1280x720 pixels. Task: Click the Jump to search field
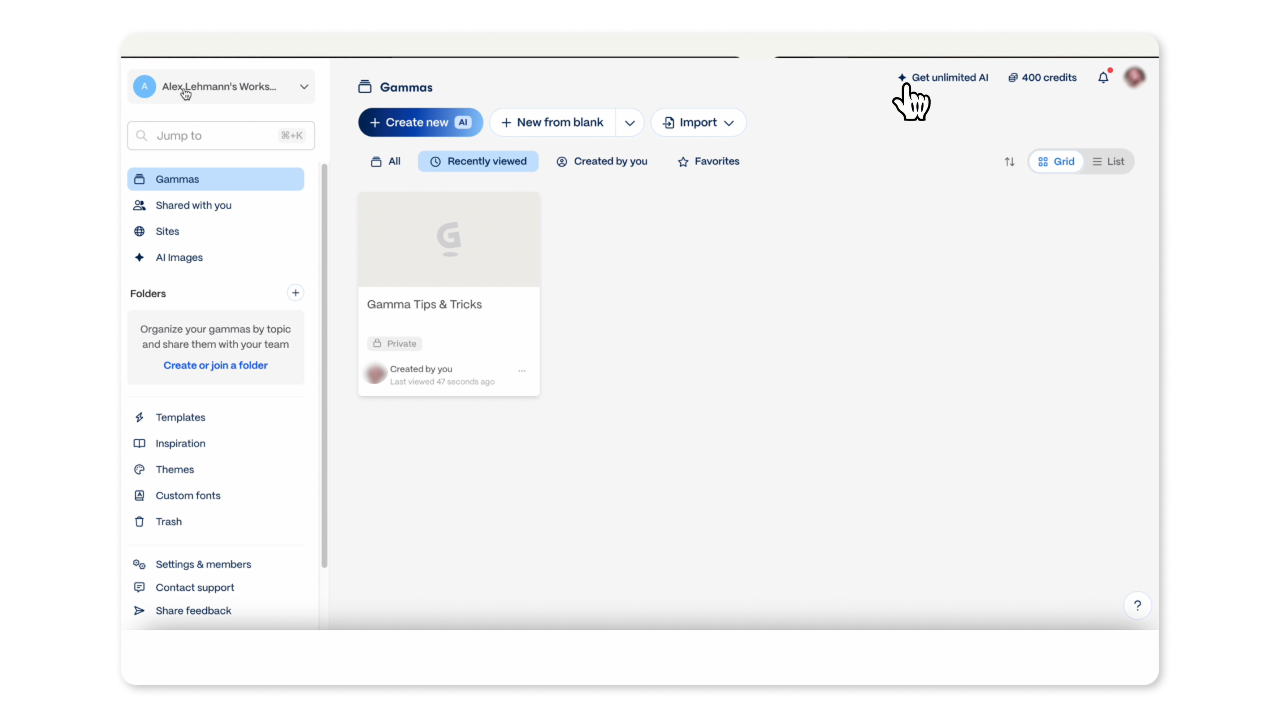221,136
